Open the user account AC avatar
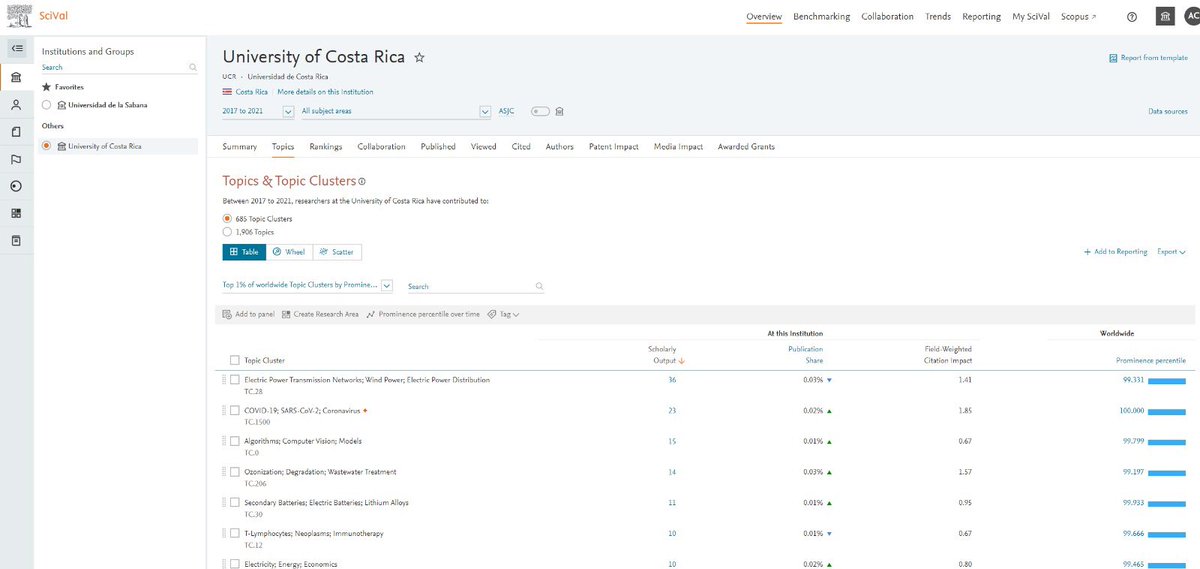 pos(1190,17)
